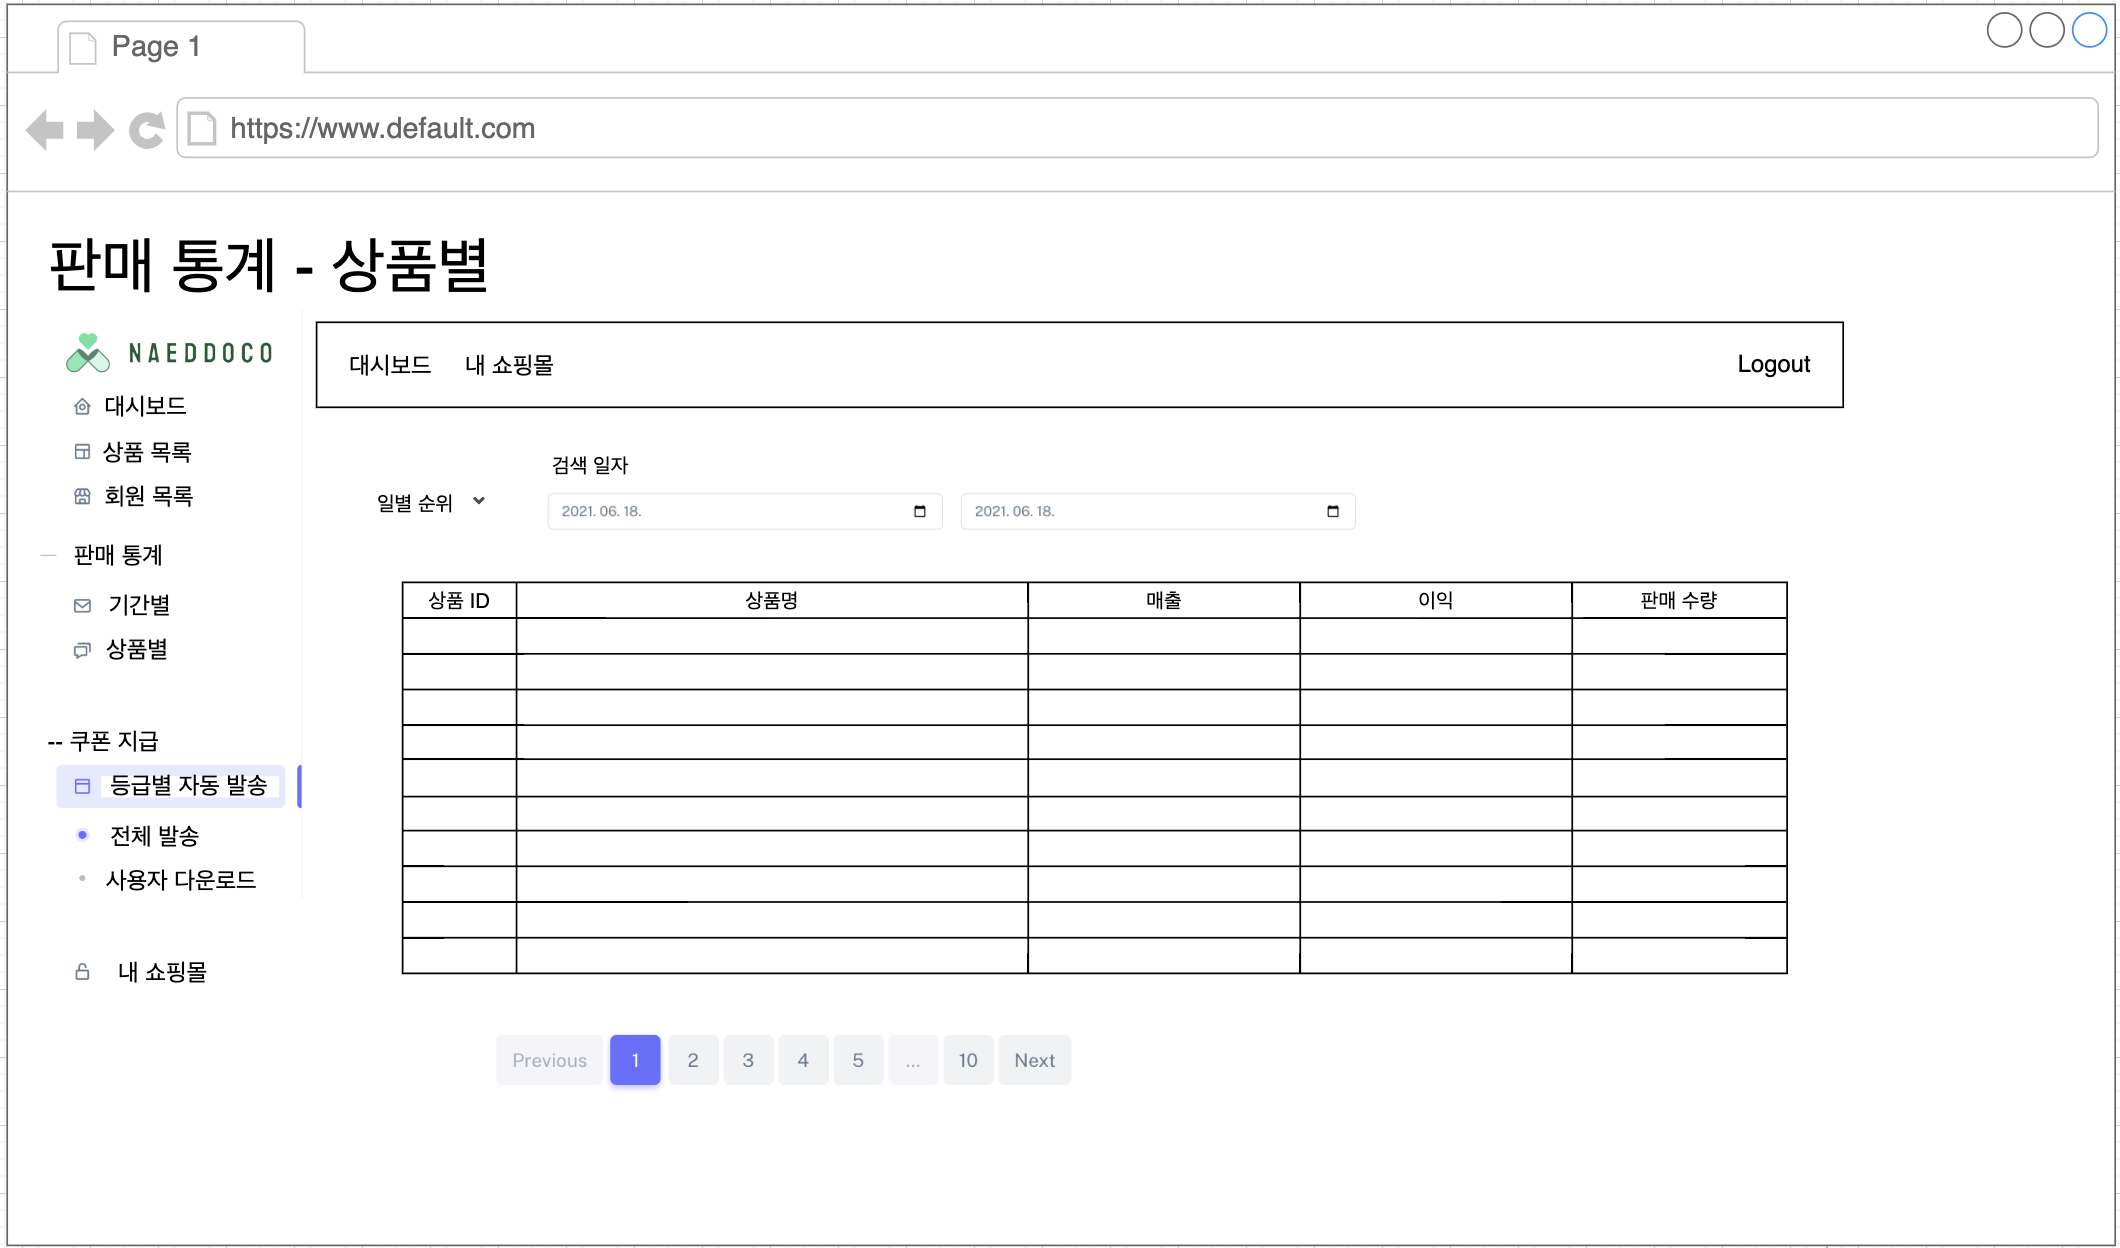Open the start date calendar picker
This screenshot has width=2120, height=1248.
(920, 511)
